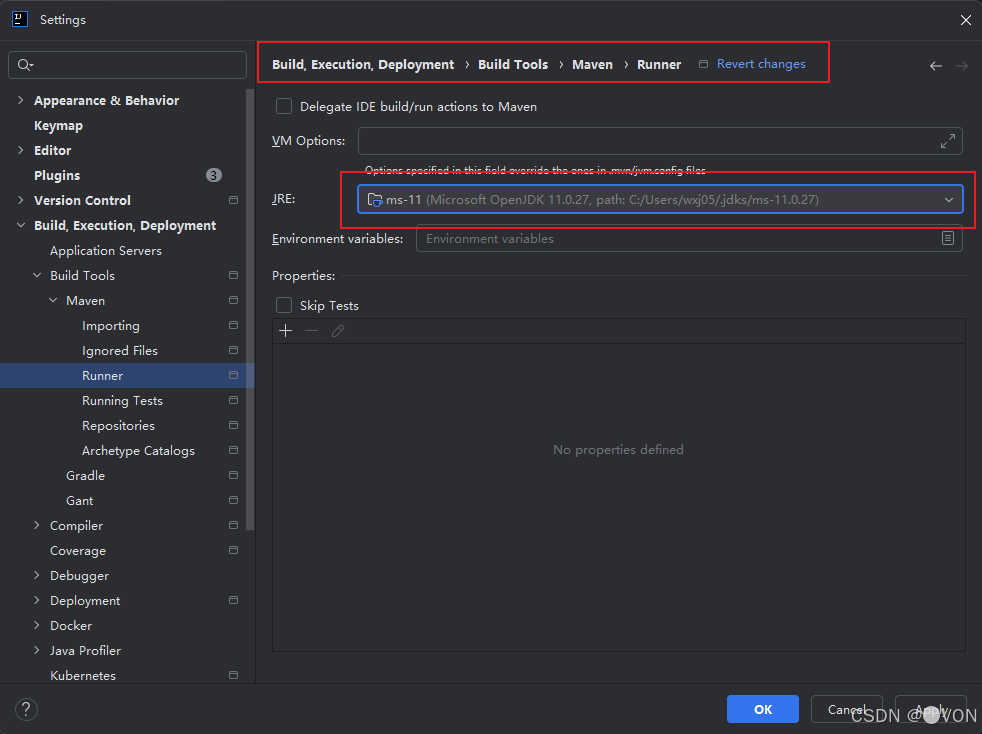Click the project-level icon beside Gant
982x734 pixels.
click(x=234, y=500)
